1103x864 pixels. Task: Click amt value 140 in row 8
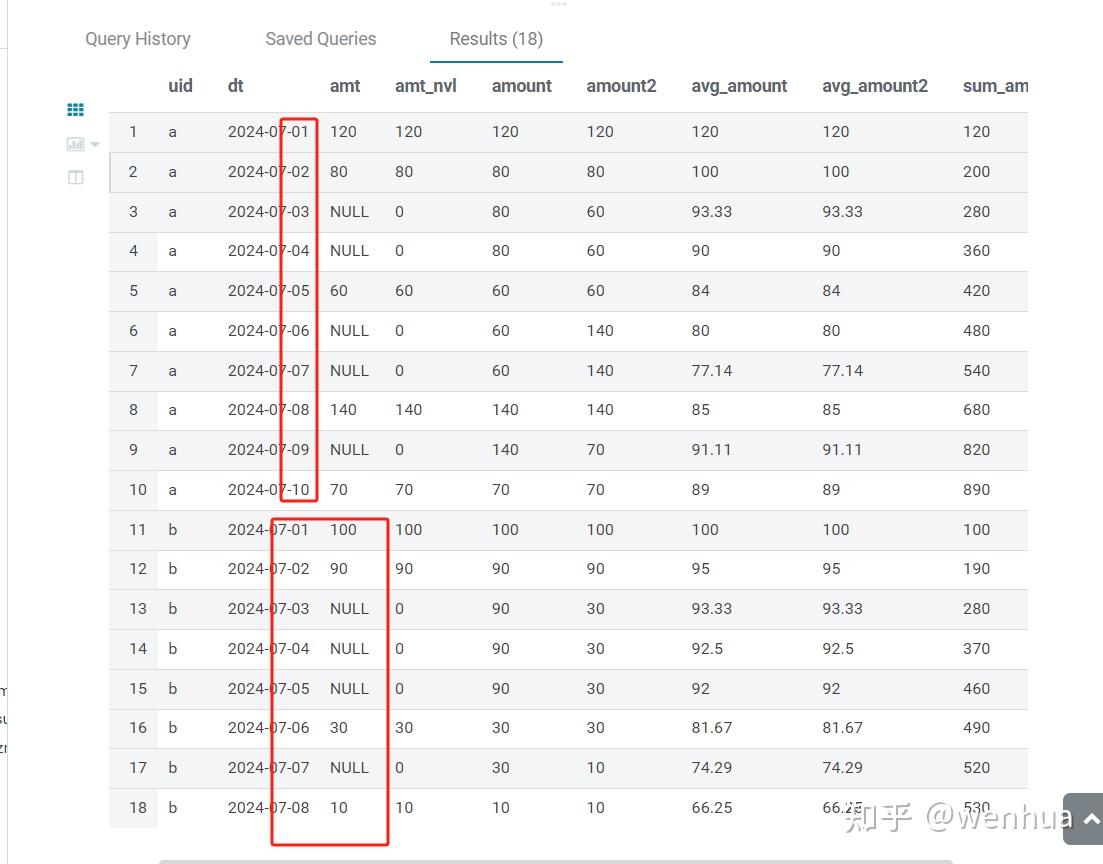(343, 409)
